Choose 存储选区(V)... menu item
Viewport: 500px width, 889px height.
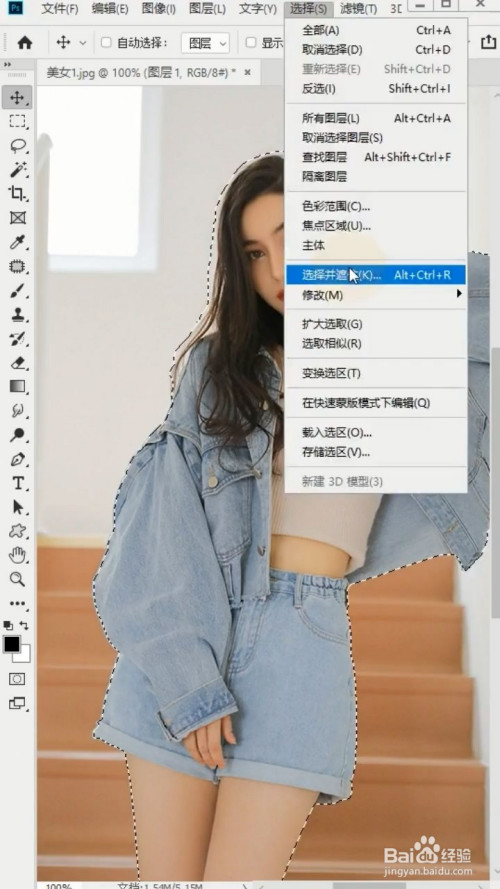(x=375, y=452)
